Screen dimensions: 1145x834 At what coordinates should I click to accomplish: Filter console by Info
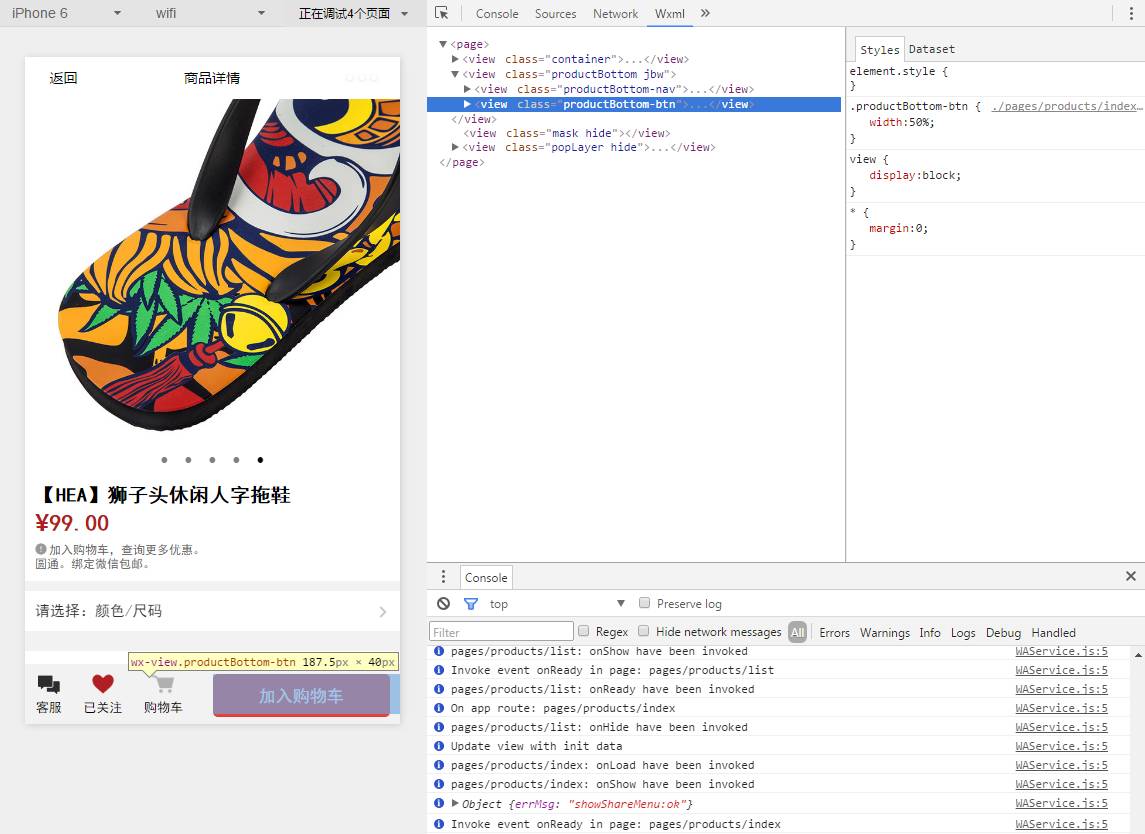pyautogui.click(x=930, y=632)
